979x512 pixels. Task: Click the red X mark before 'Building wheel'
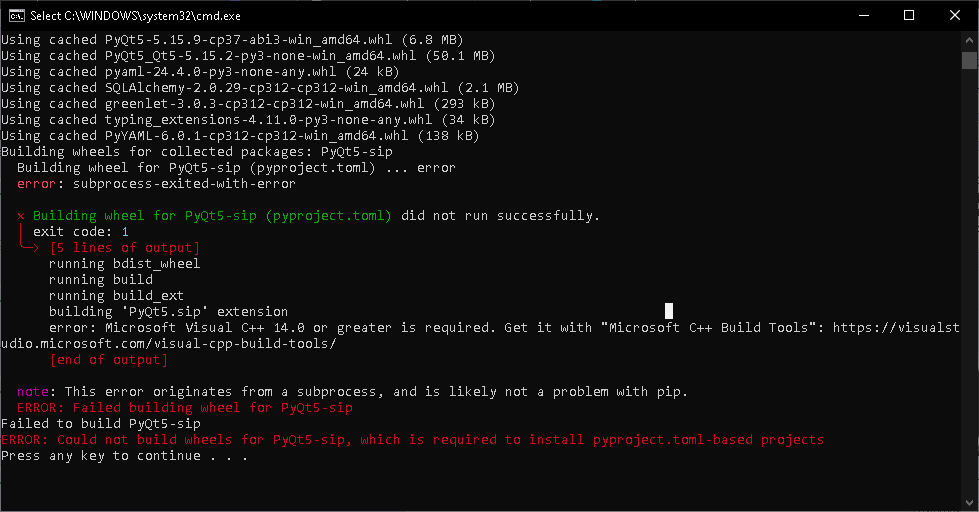(x=21, y=216)
